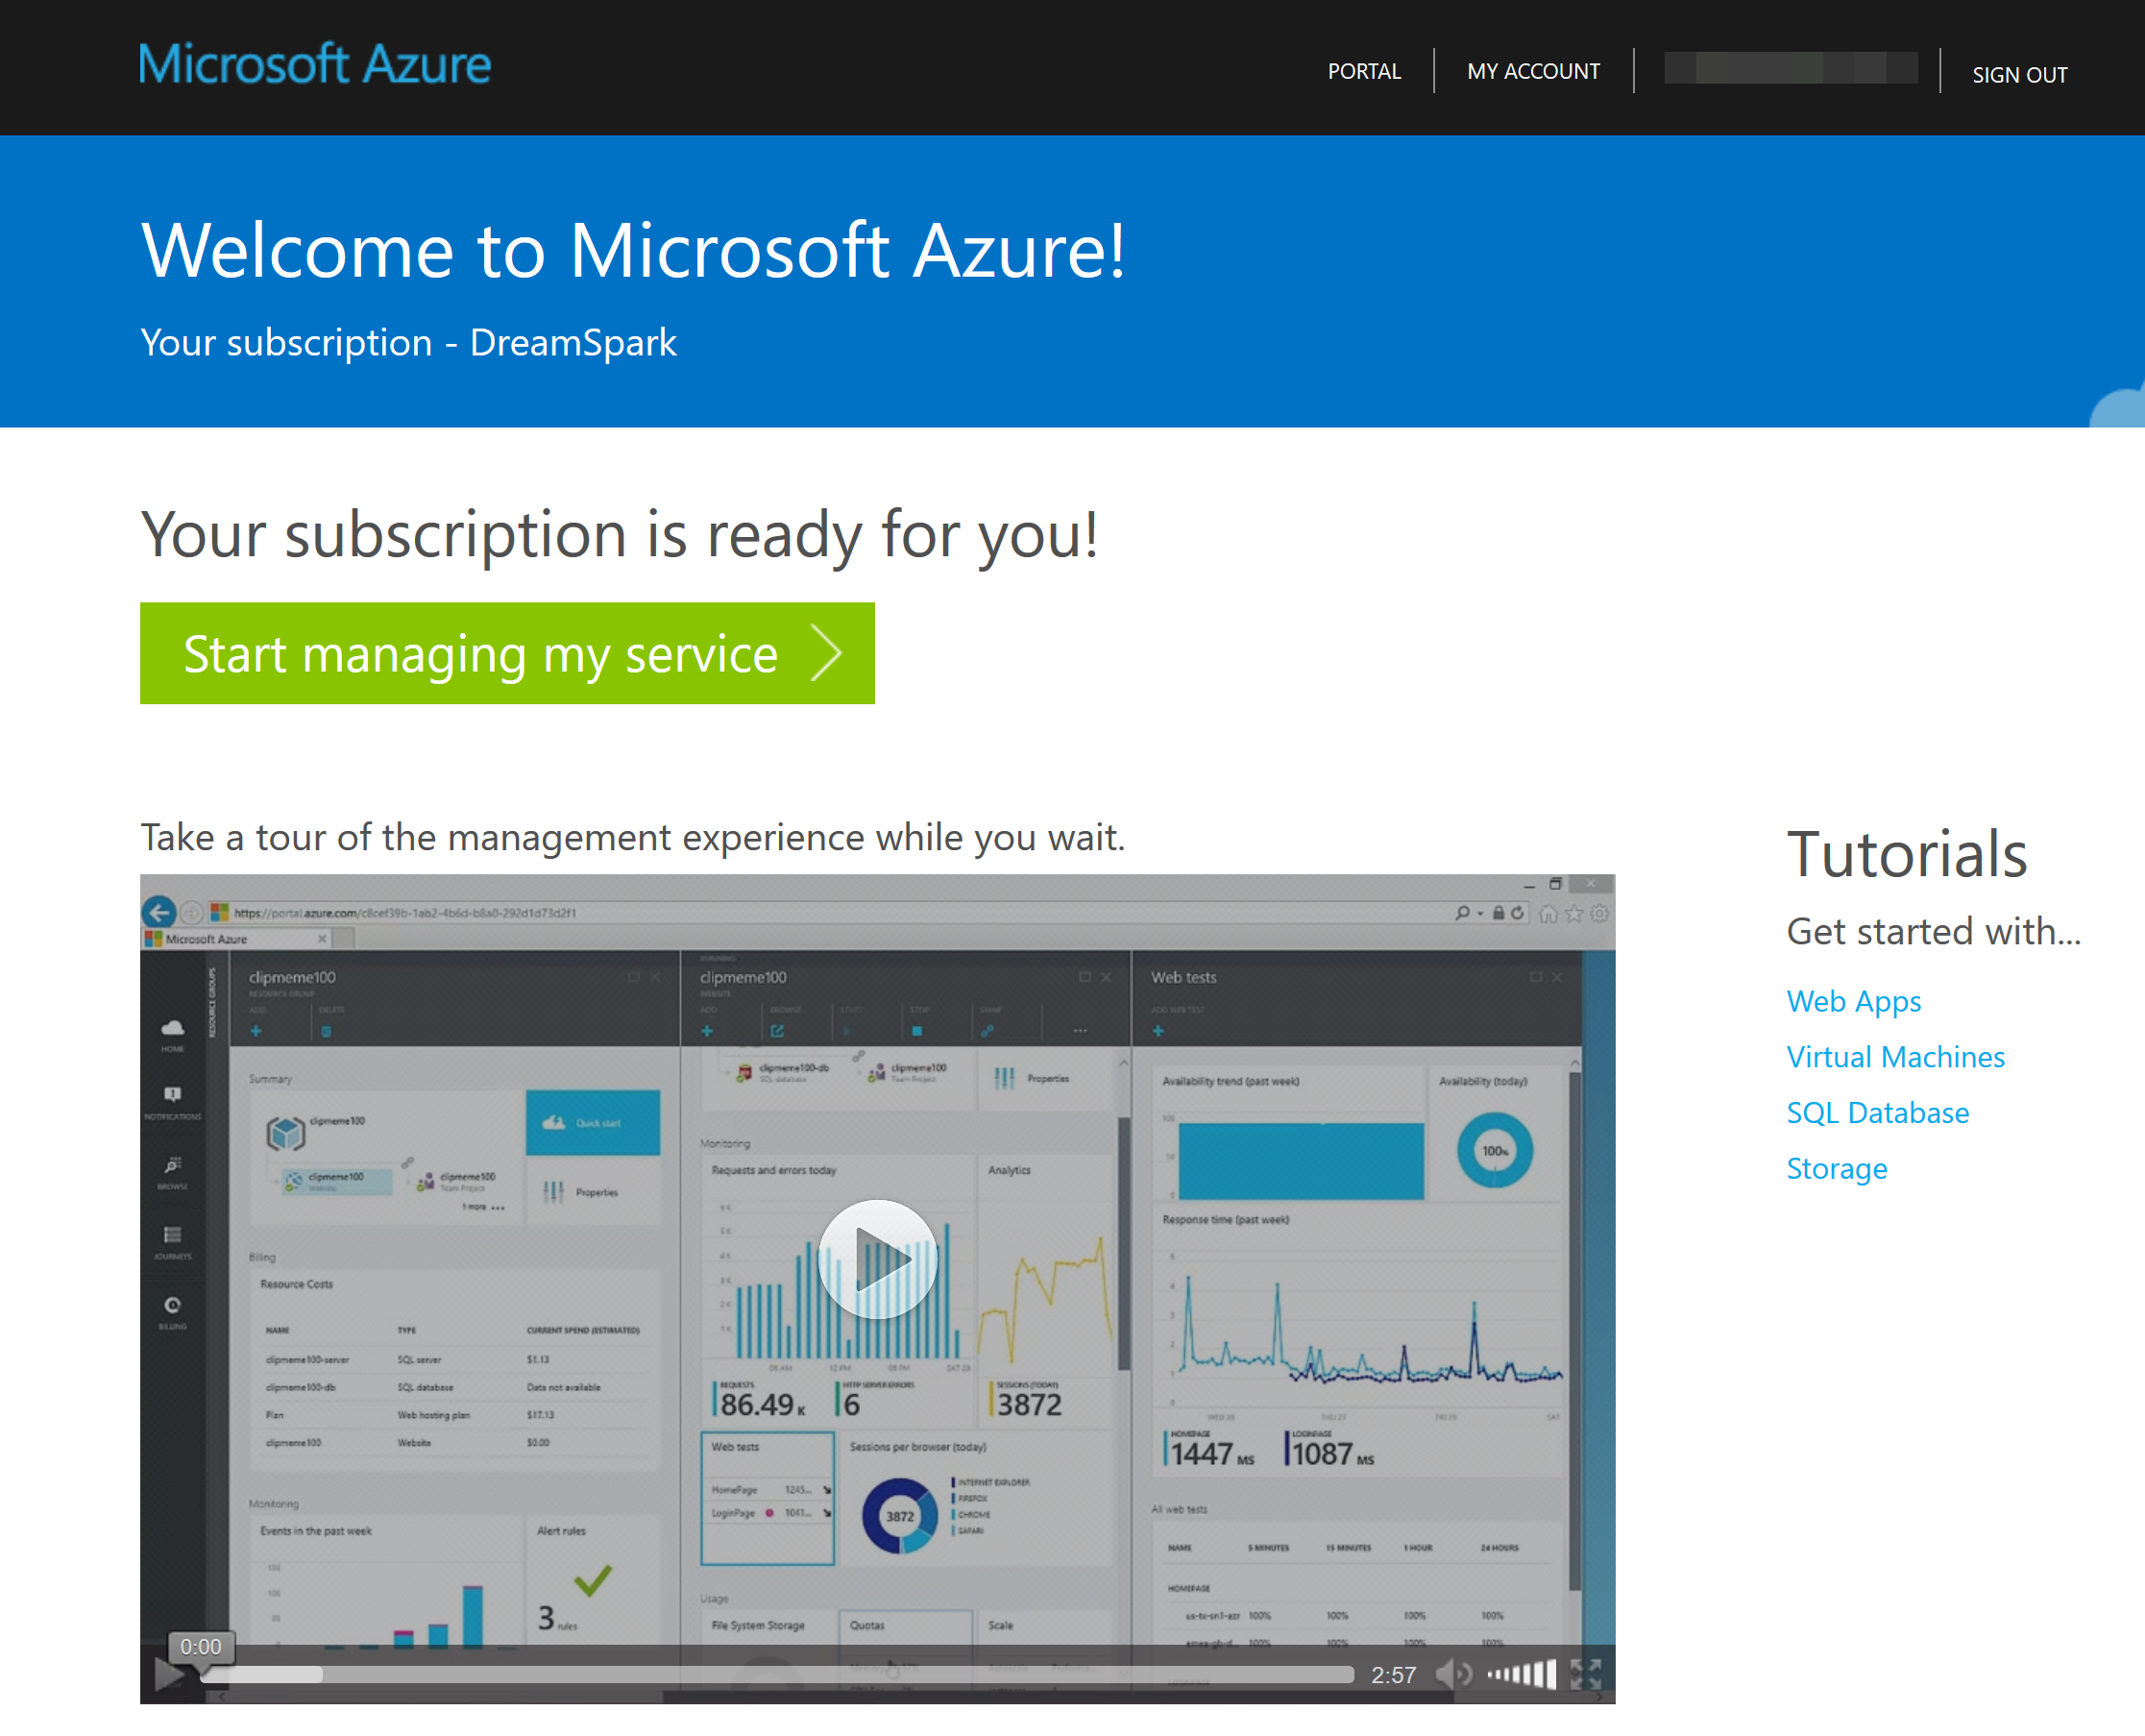The image size is (2145, 1736).
Task: Click the Microsoft Azure logo
Action: [315, 64]
